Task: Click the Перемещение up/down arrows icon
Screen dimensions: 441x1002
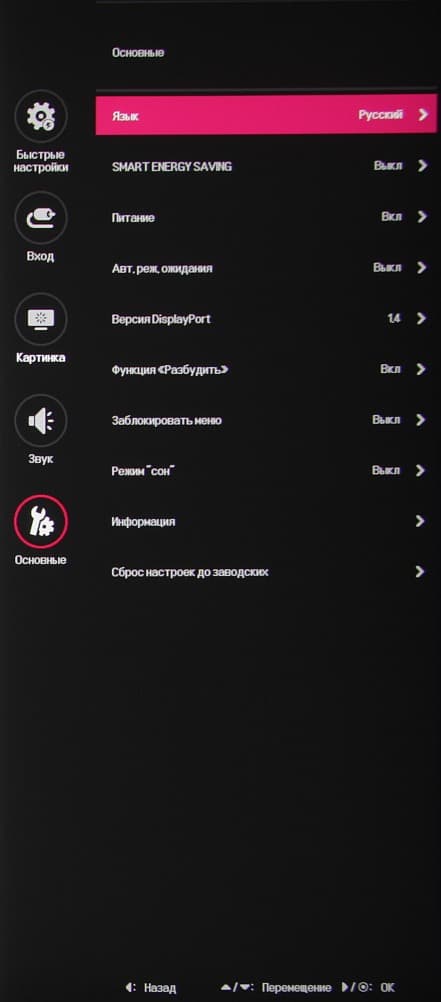Action: (x=237, y=988)
